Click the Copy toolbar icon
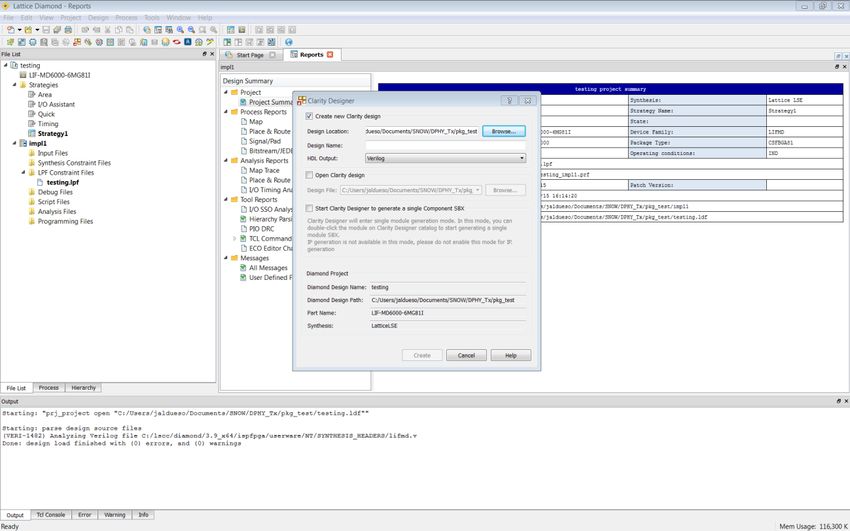Screen dimensions: 850x531 (x=119, y=30)
